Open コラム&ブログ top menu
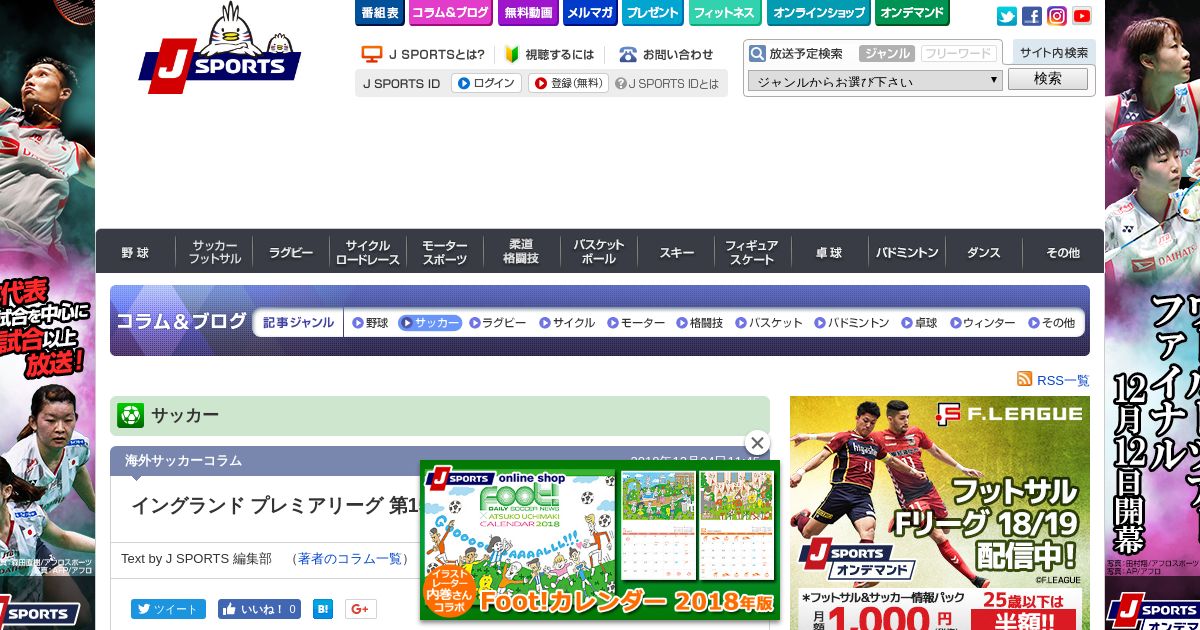 point(451,13)
